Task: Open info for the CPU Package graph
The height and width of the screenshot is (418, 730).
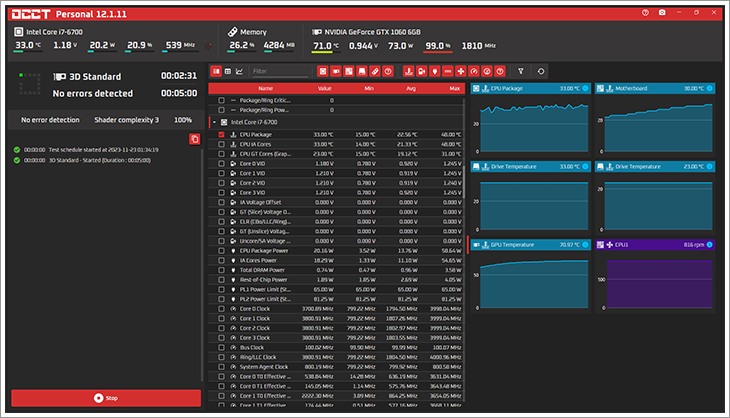Action: (x=585, y=88)
